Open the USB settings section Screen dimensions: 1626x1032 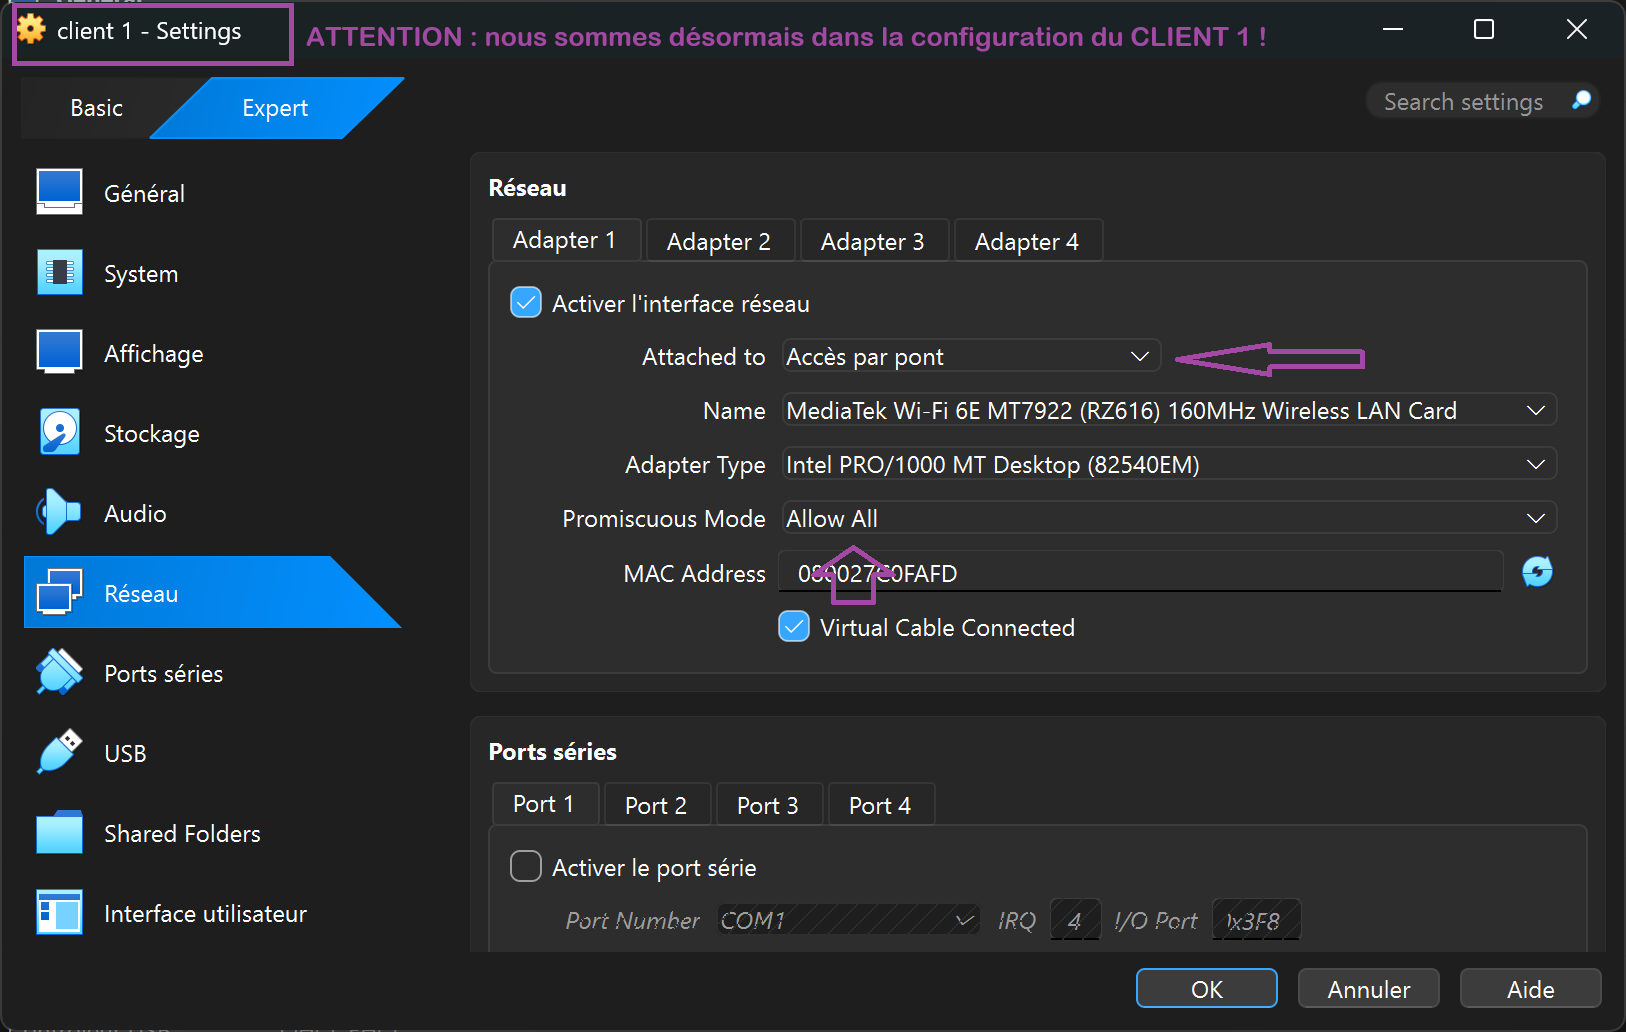(60, 752)
